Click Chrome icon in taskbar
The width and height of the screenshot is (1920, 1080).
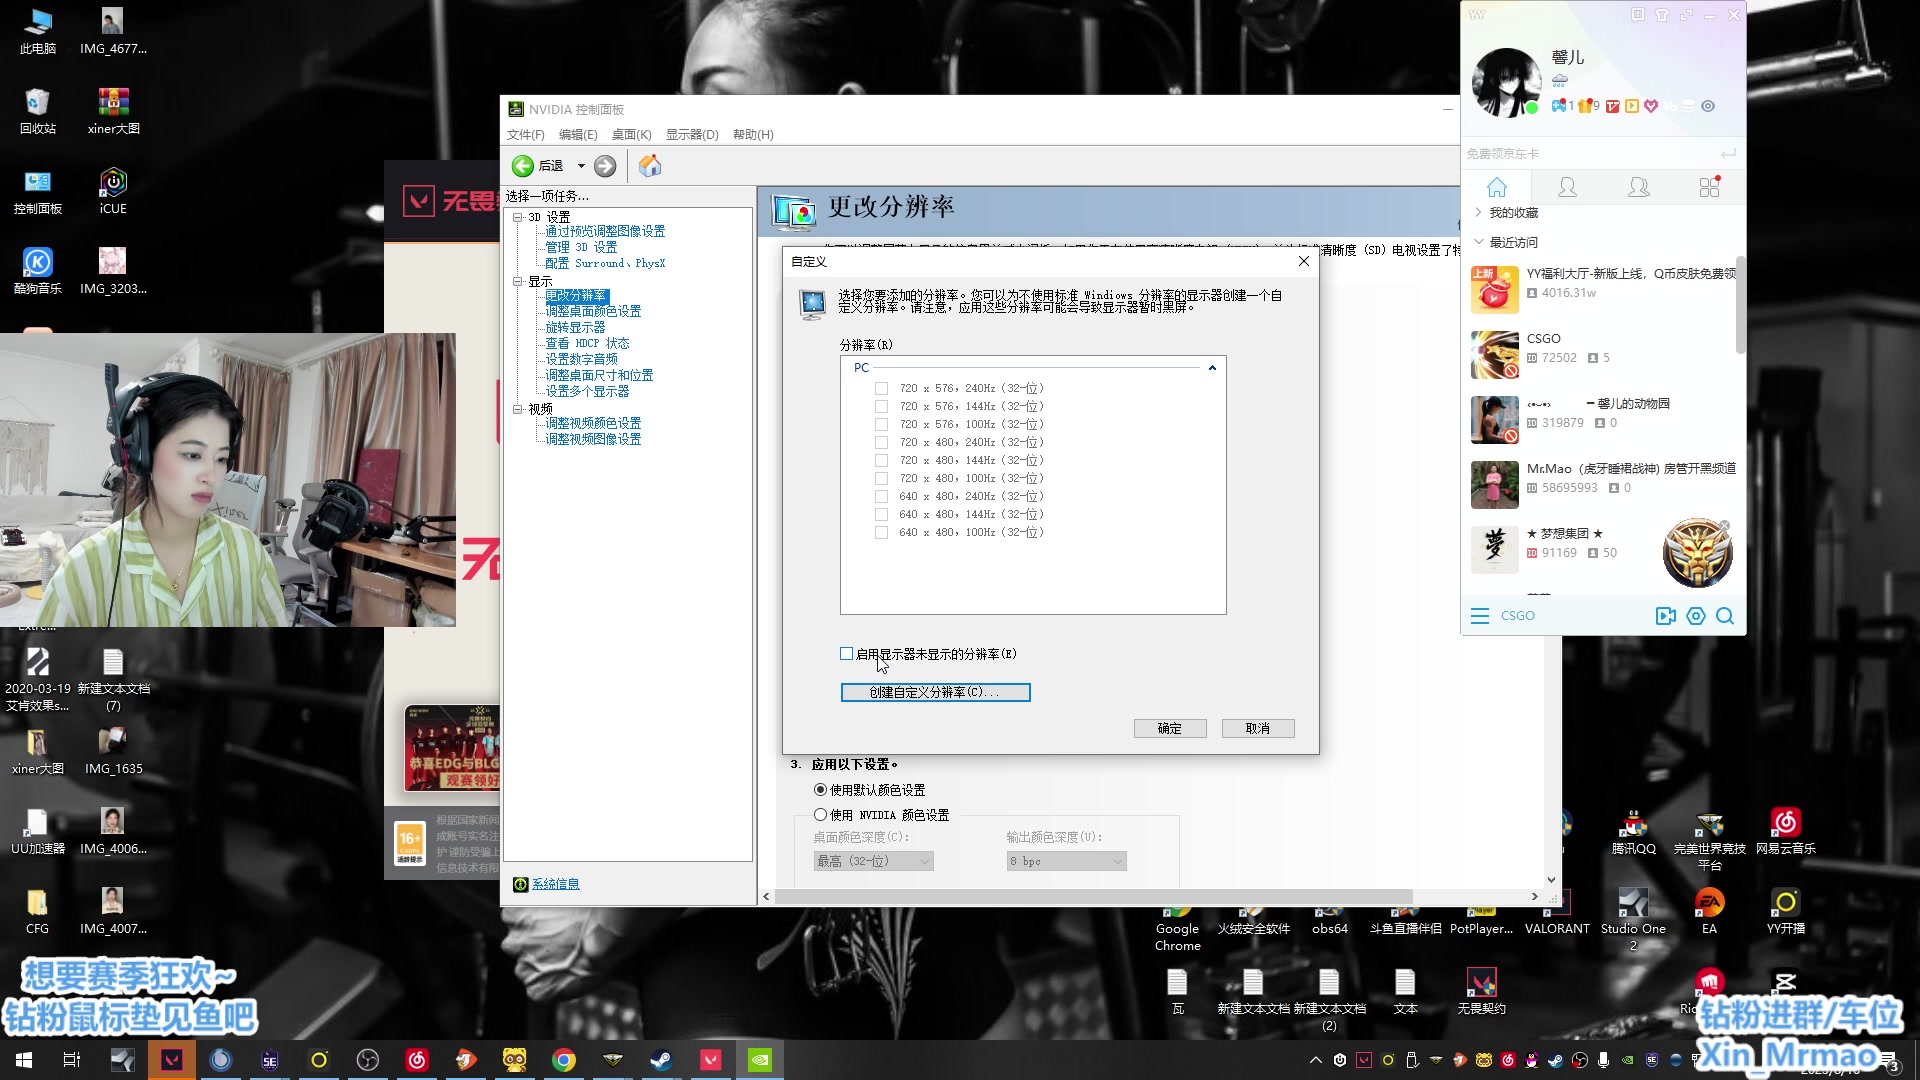coord(564,1060)
